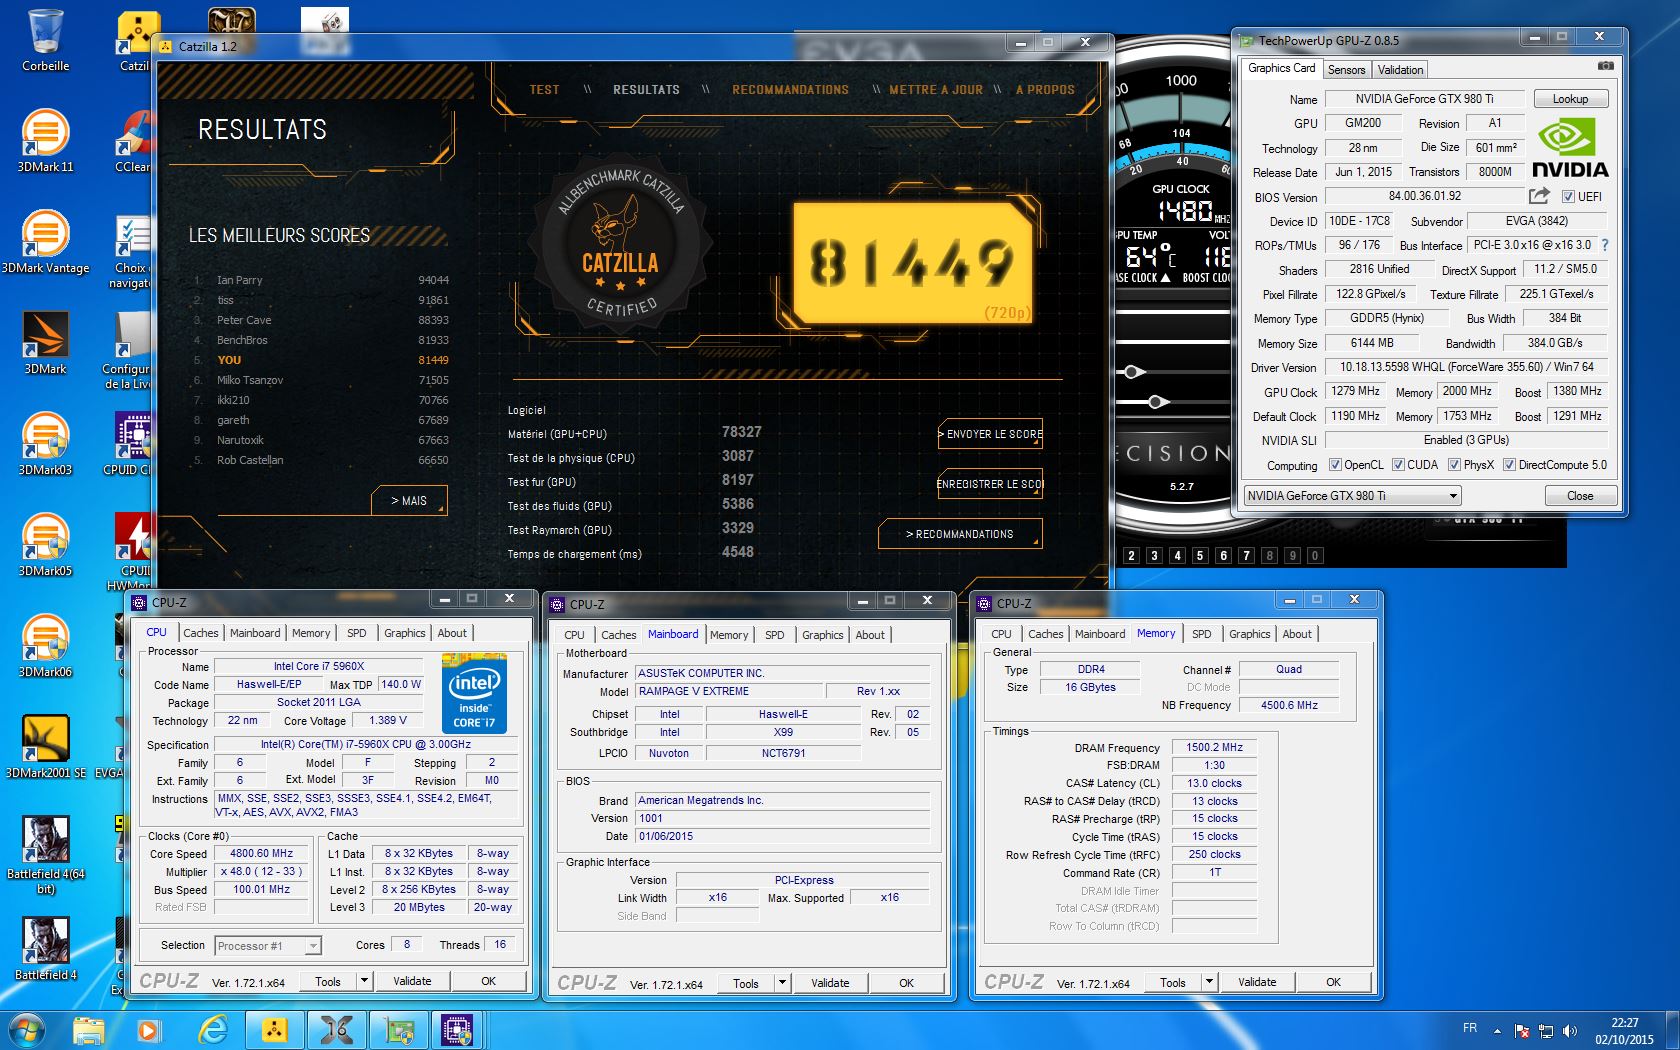Toggle the CUDA checkbox in GPU-Z
1680x1050 pixels.
coord(1399,465)
